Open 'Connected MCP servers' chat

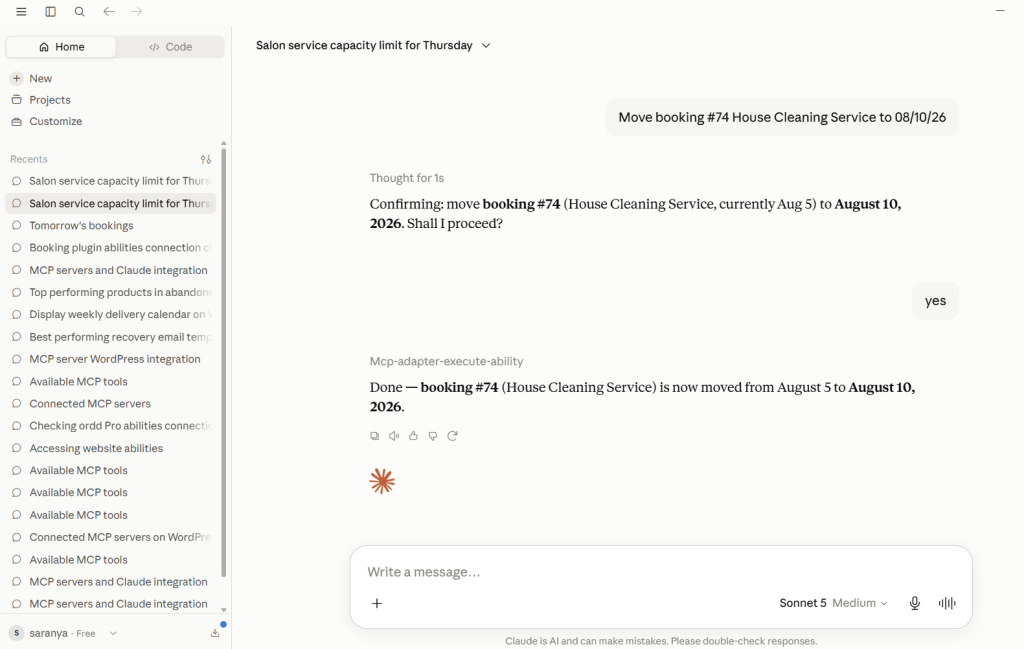click(111, 404)
